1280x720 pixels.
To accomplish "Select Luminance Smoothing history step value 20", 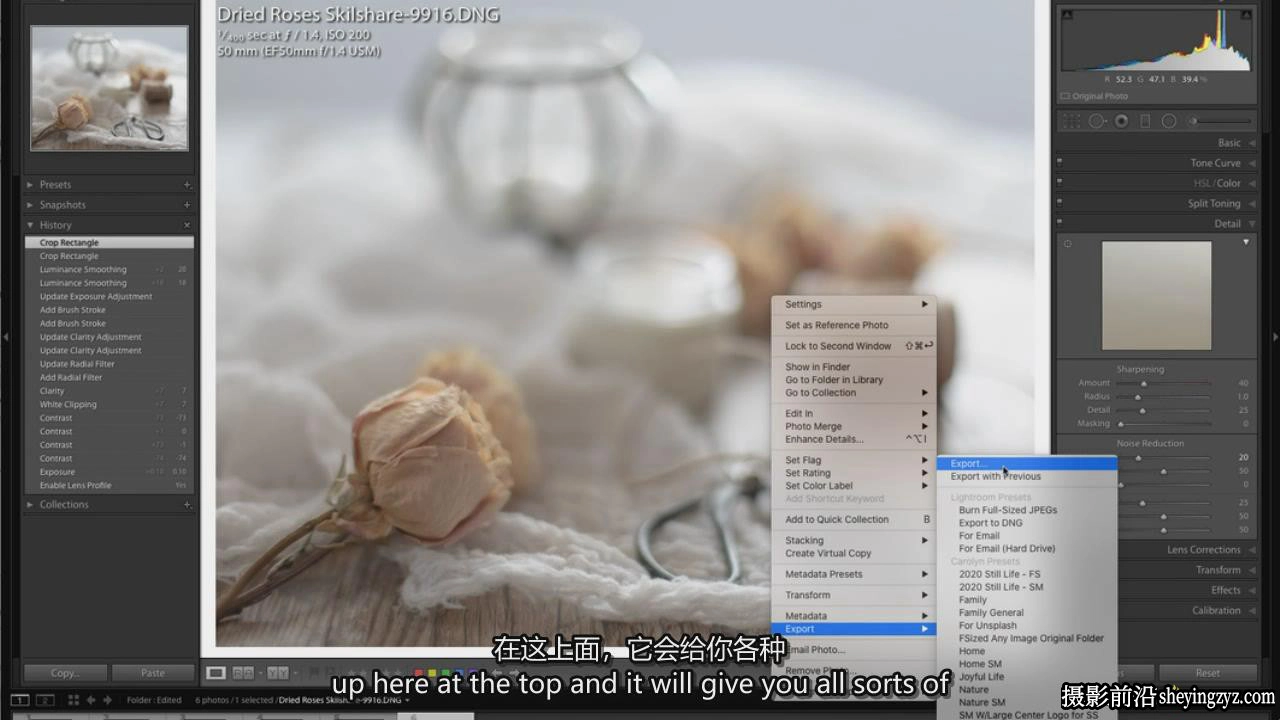I will click(x=109, y=270).
